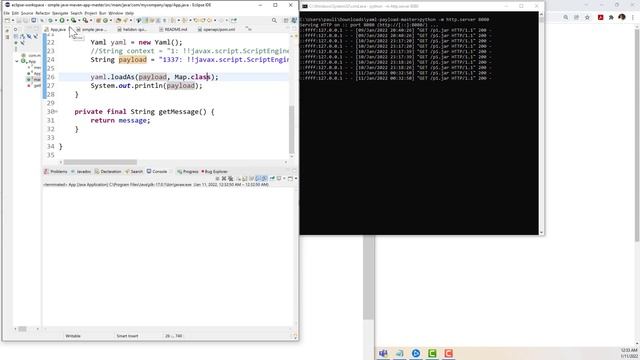The image size is (640, 360).
Task: Open the Declaration view tab
Action: tap(108, 171)
